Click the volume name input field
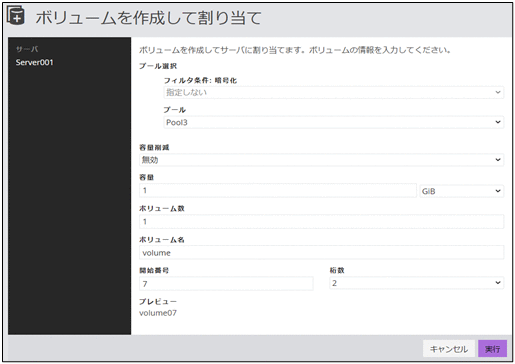Image resolution: width=515 pixels, height=364 pixels. pos(321,253)
